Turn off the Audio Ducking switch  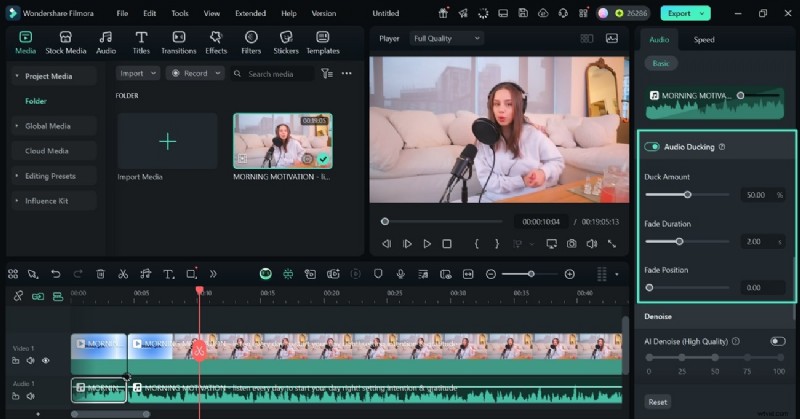[652, 146]
